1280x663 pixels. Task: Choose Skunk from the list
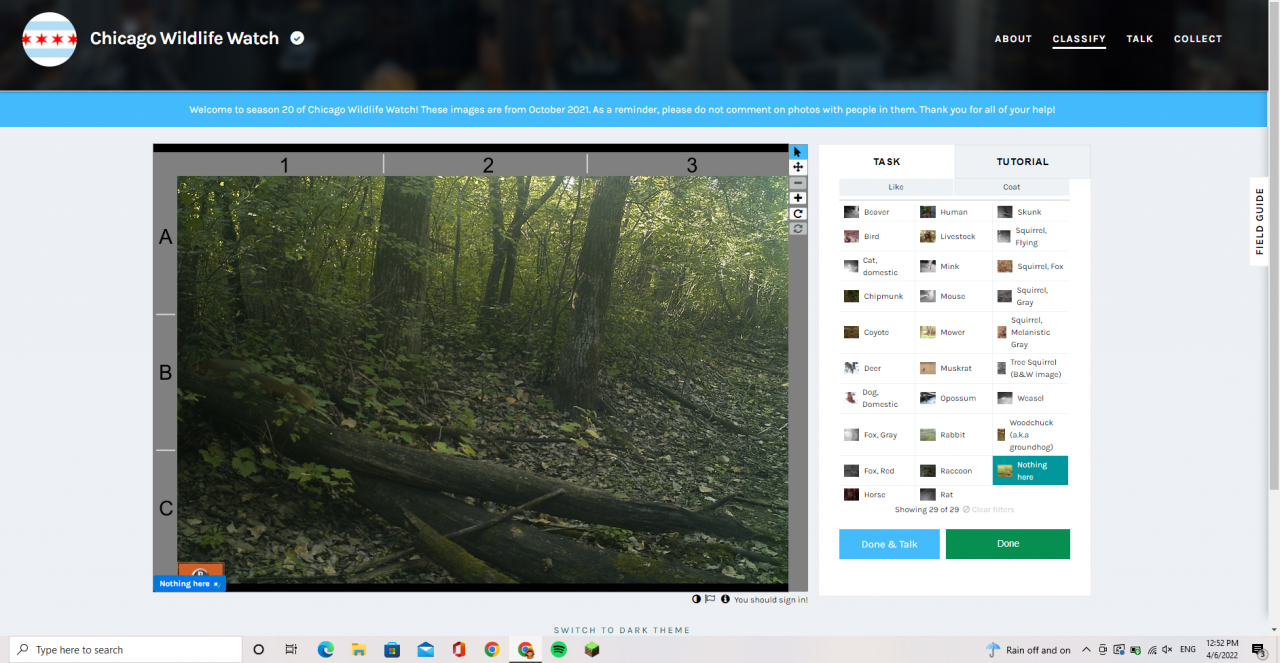[x=1031, y=212]
